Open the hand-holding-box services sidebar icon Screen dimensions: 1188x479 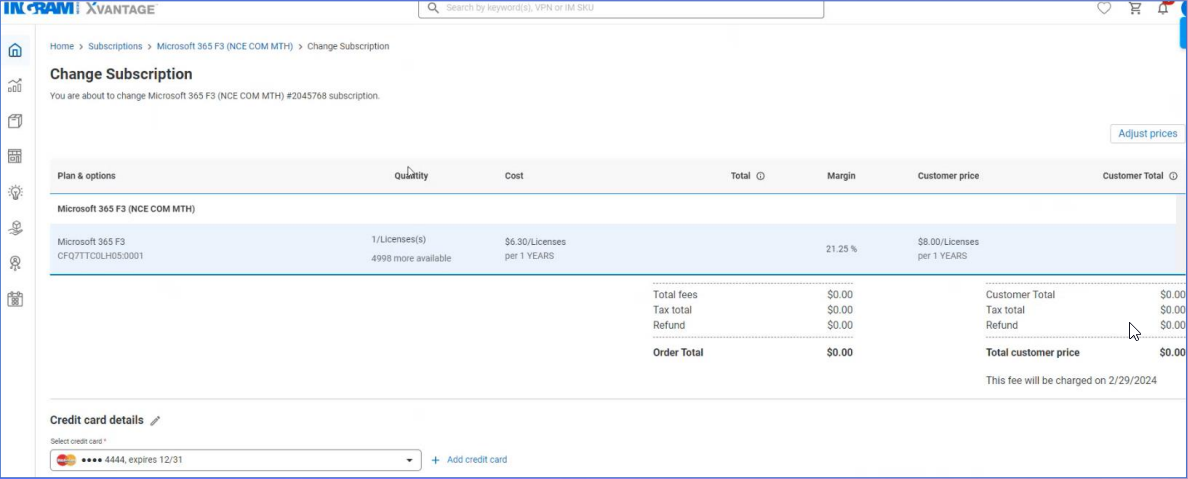[x=15, y=227]
